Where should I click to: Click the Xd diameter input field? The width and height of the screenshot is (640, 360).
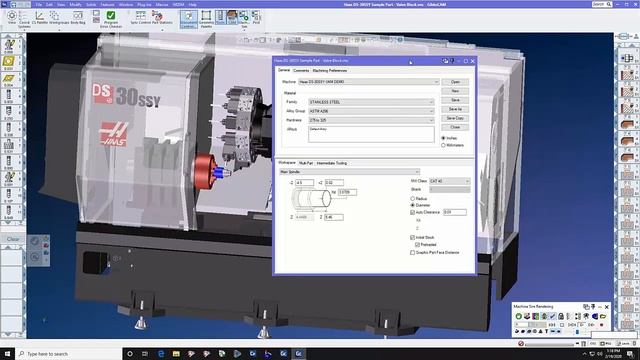(x=347, y=192)
